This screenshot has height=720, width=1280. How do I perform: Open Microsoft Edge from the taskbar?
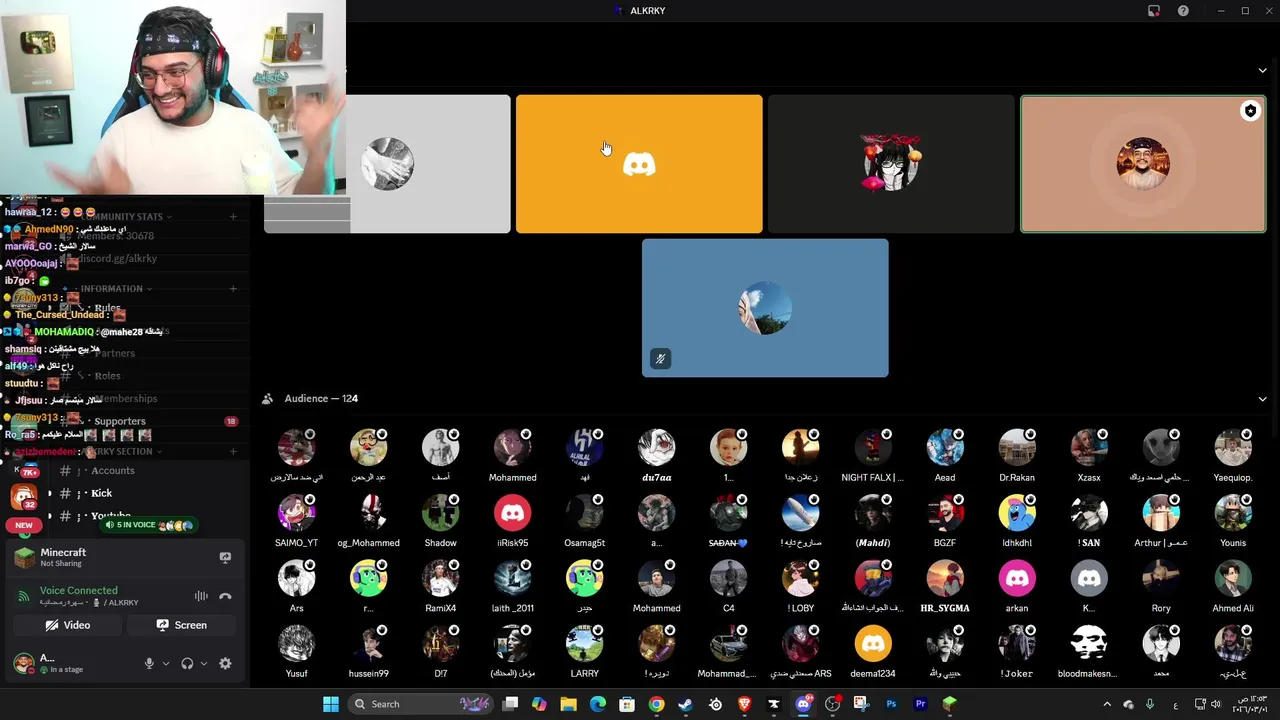pos(598,704)
